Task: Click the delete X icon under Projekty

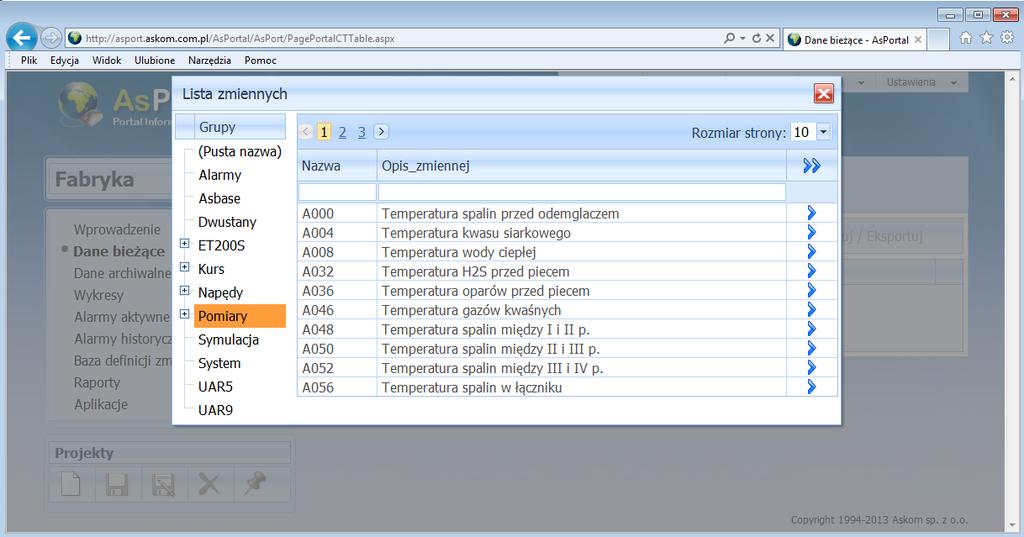Action: 209,485
